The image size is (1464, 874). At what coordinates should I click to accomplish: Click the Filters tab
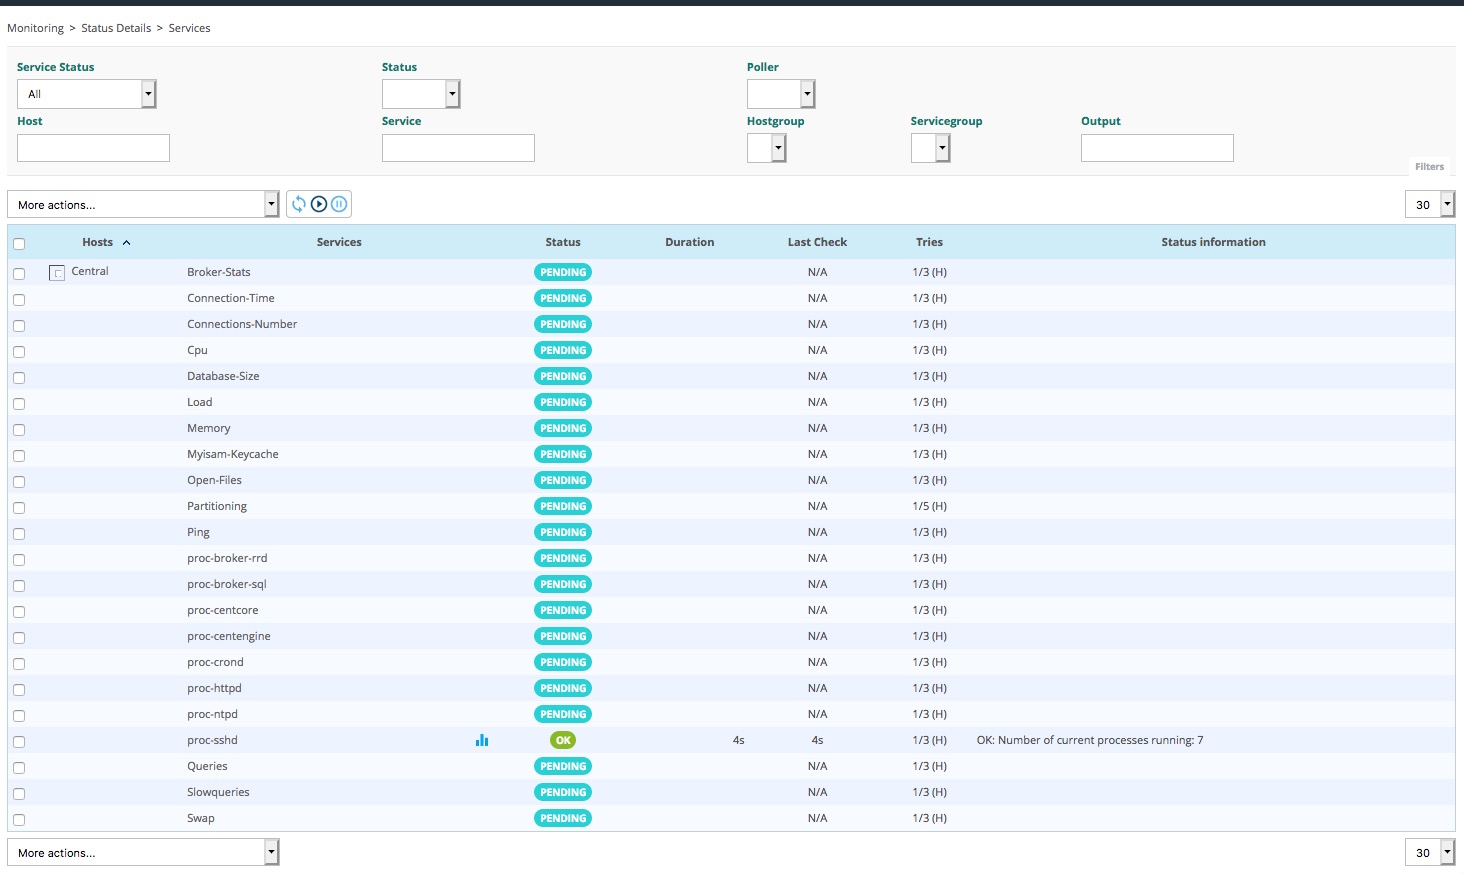1429,167
